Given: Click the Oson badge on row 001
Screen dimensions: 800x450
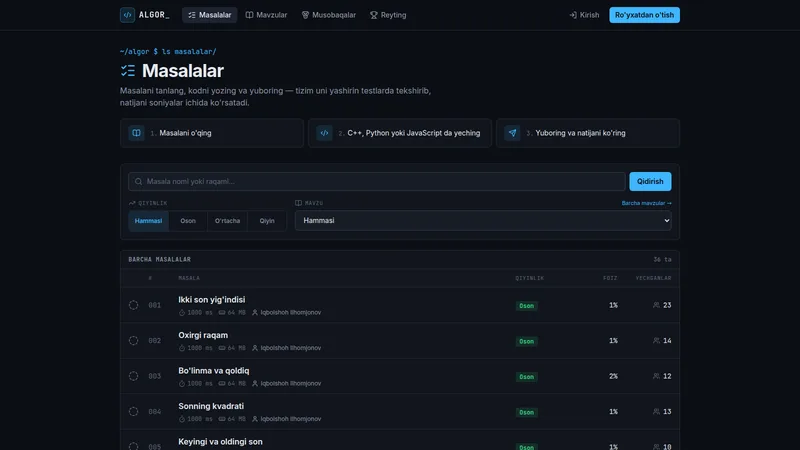Looking at the screenshot, I should pos(526,306).
